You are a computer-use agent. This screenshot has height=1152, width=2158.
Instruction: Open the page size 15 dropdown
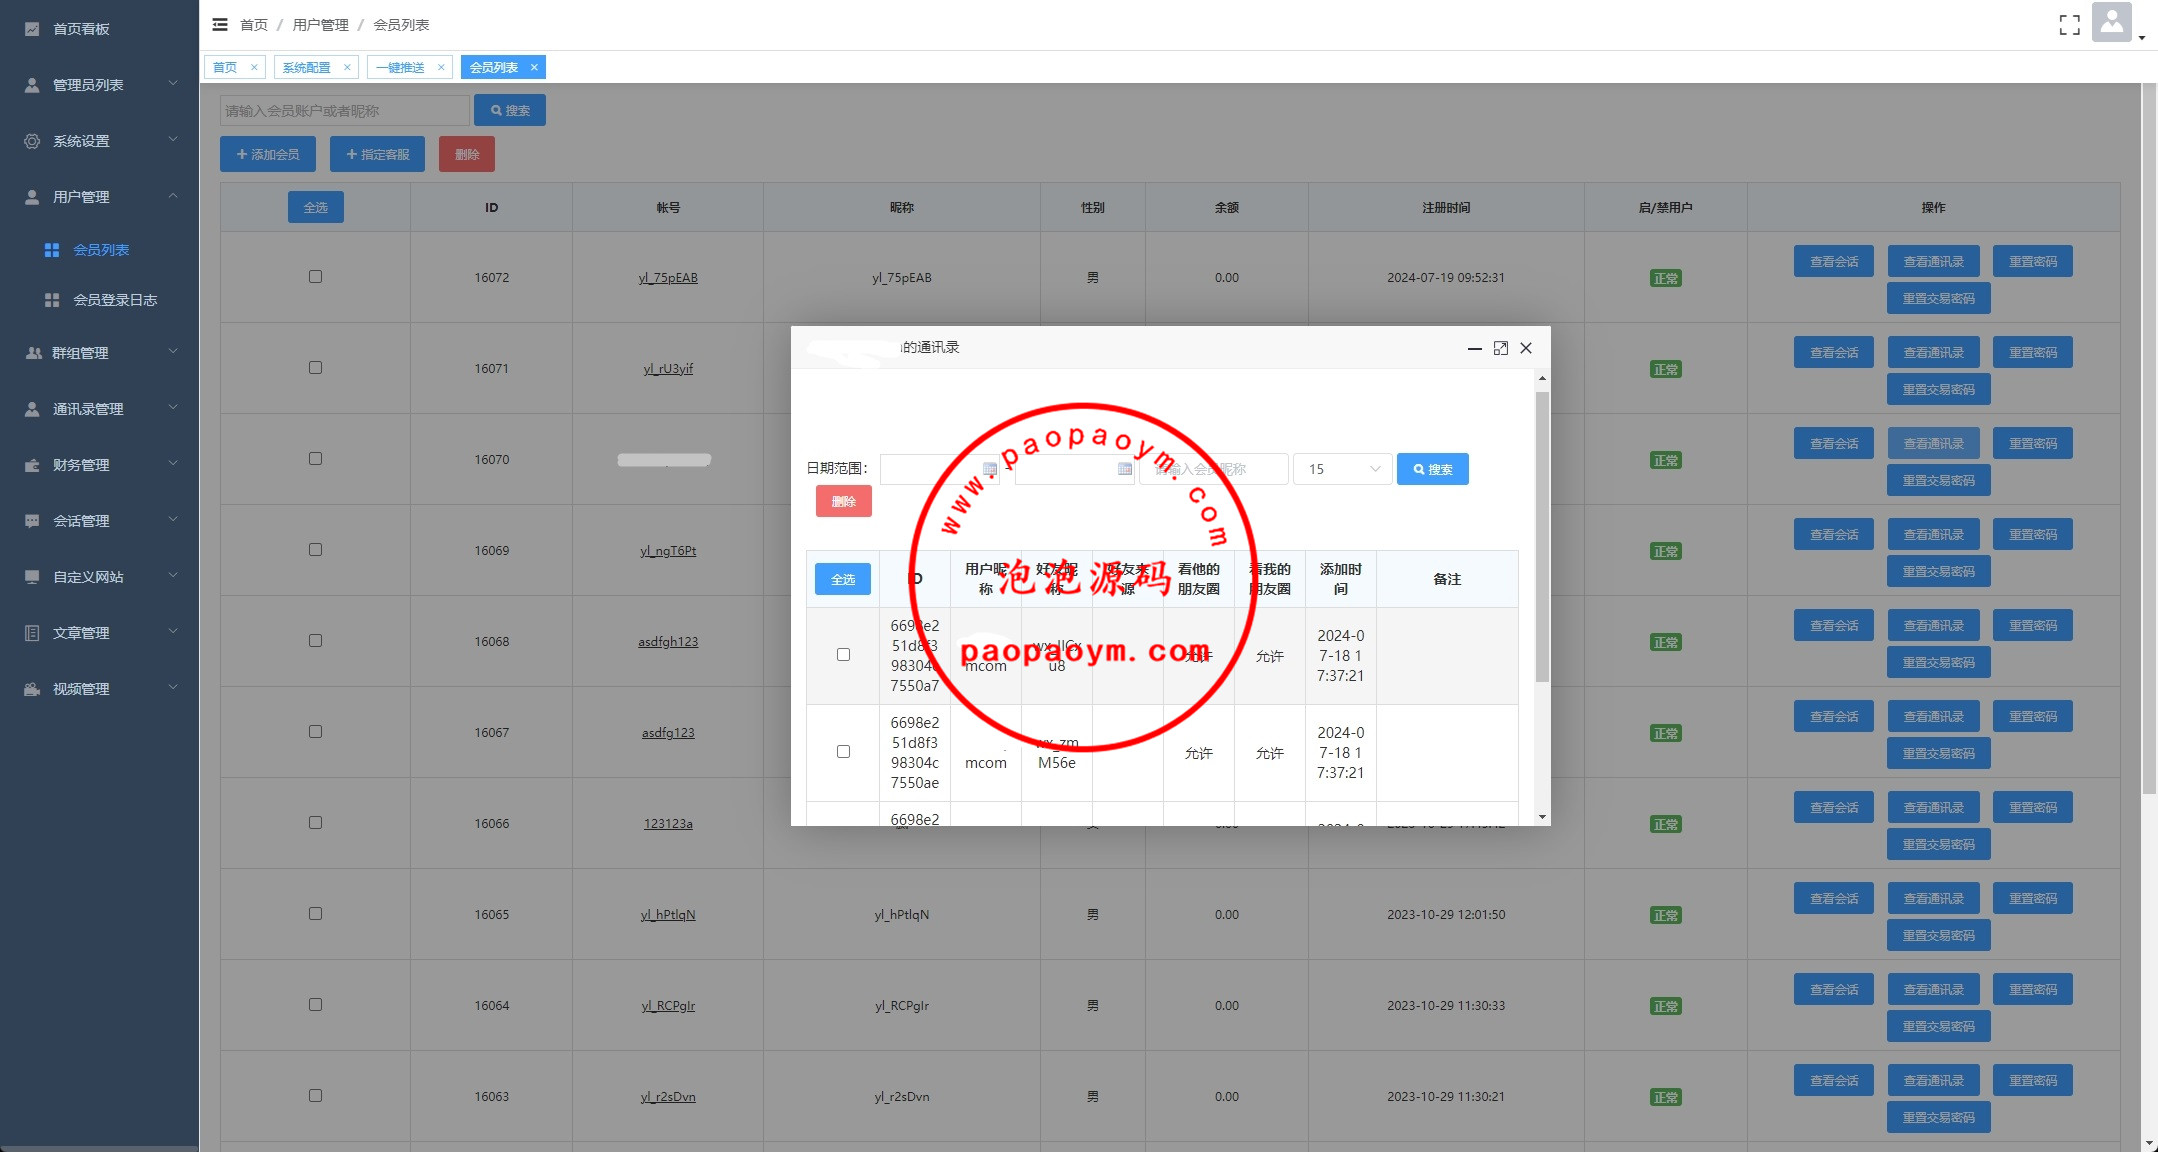(1342, 469)
